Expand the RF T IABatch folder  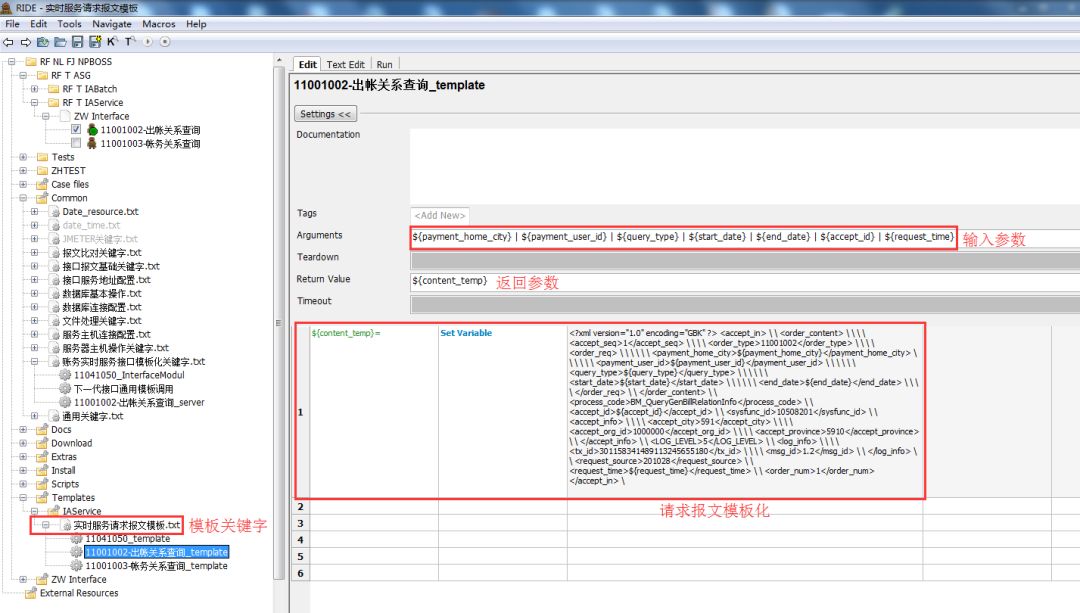34,89
